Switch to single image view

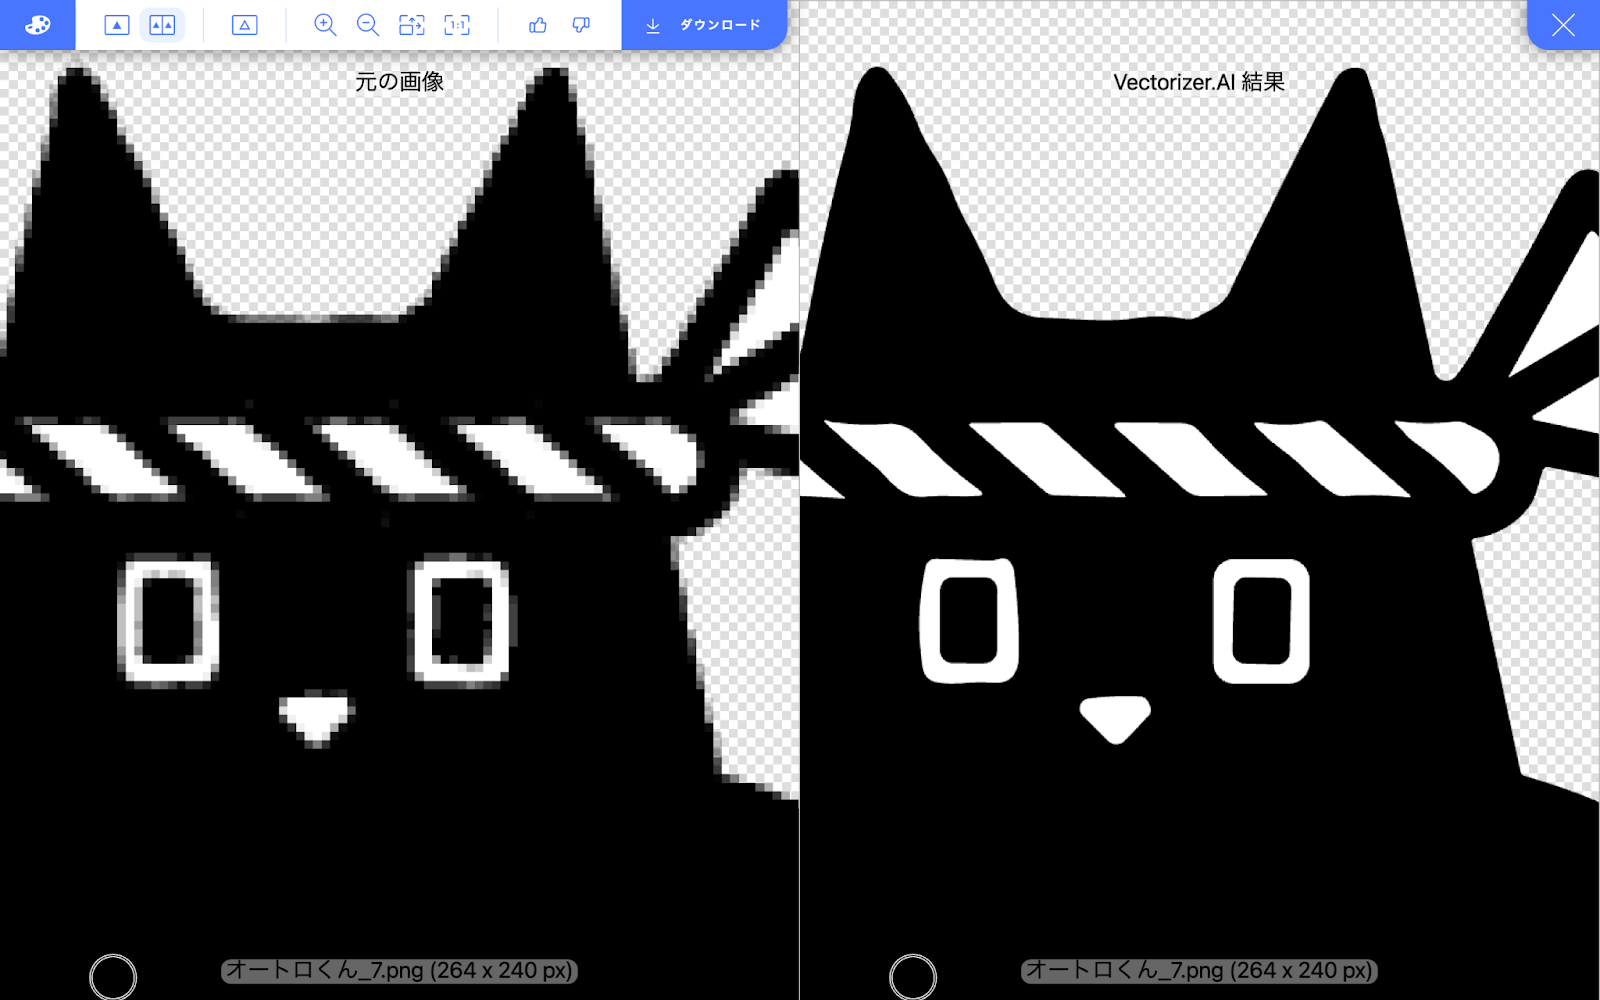(x=117, y=25)
